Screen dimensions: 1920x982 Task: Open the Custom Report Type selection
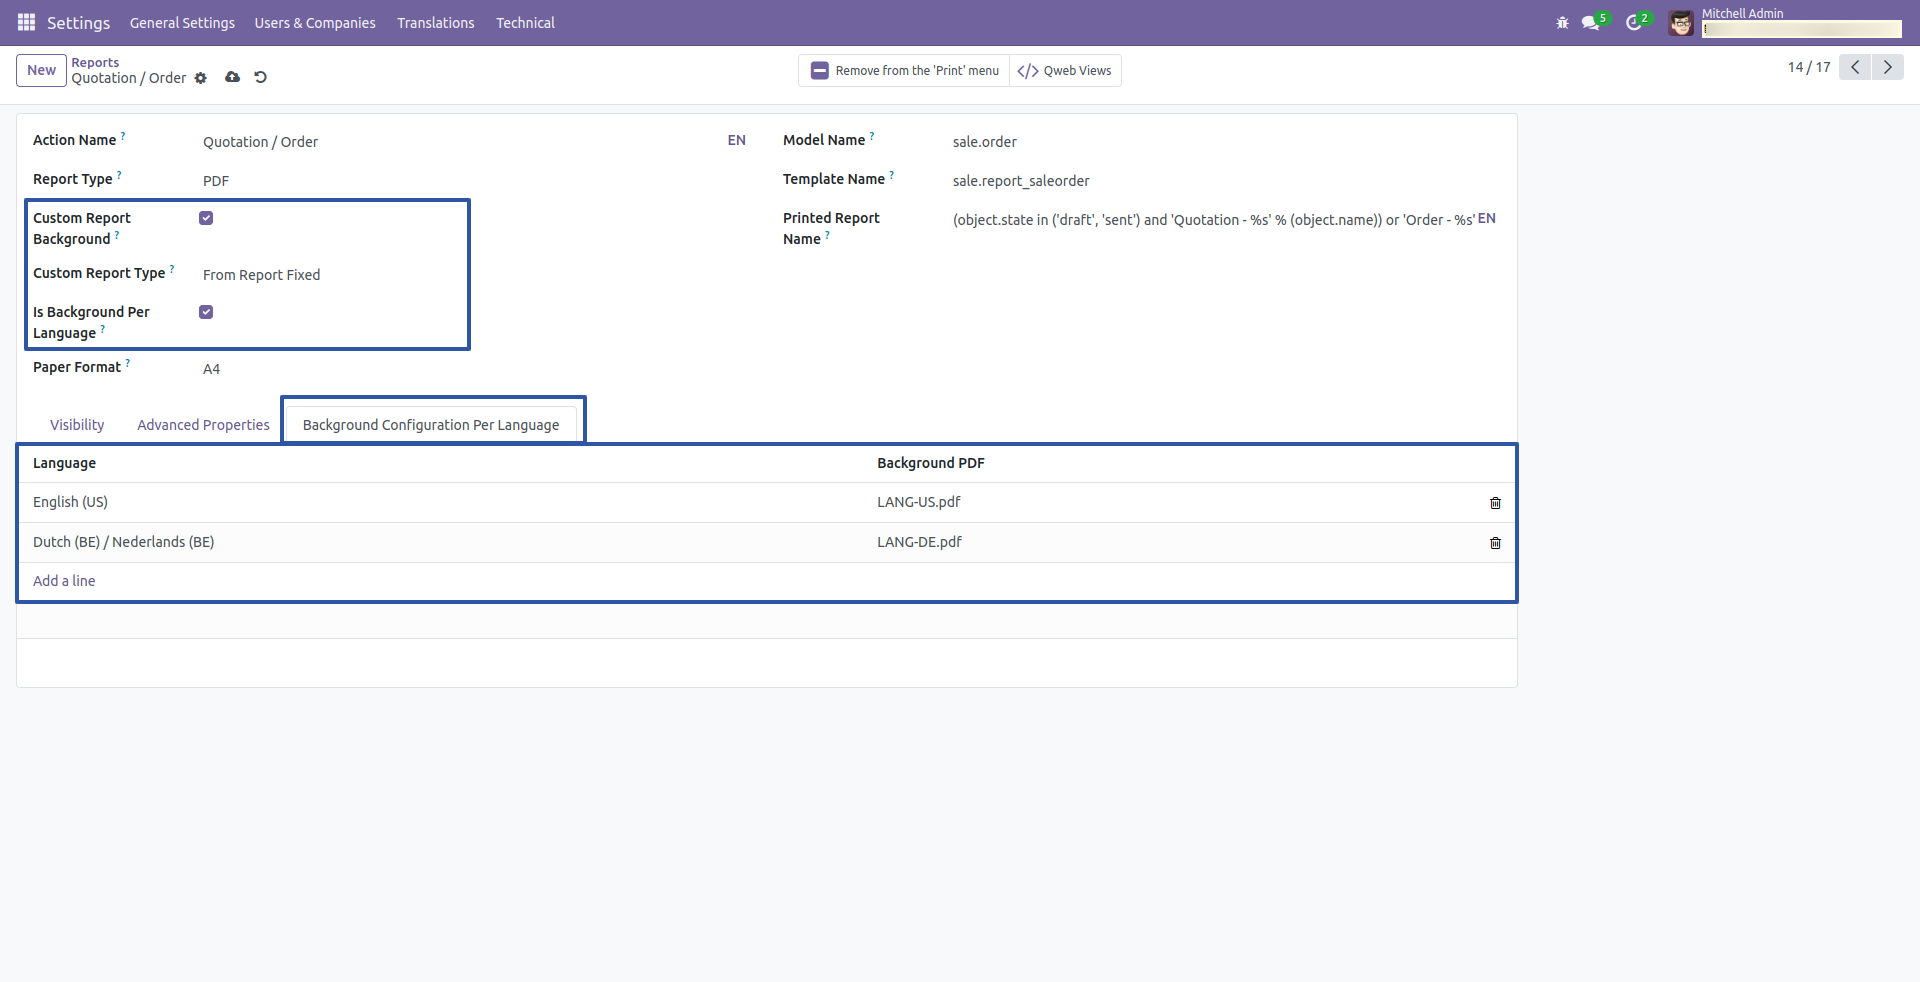pos(261,274)
